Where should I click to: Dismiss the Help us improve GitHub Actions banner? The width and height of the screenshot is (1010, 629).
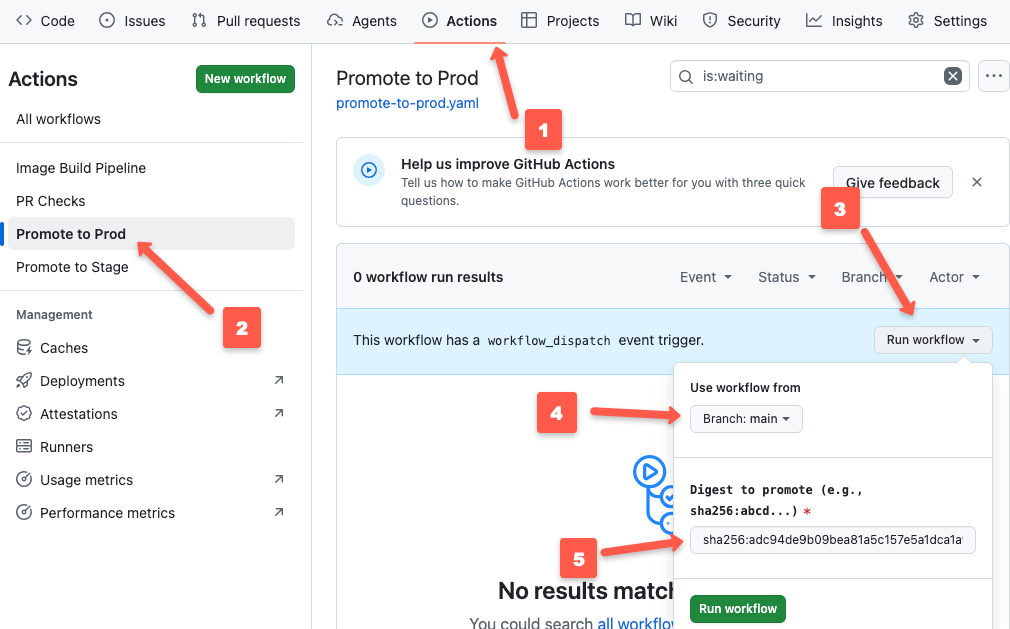[x=977, y=182]
